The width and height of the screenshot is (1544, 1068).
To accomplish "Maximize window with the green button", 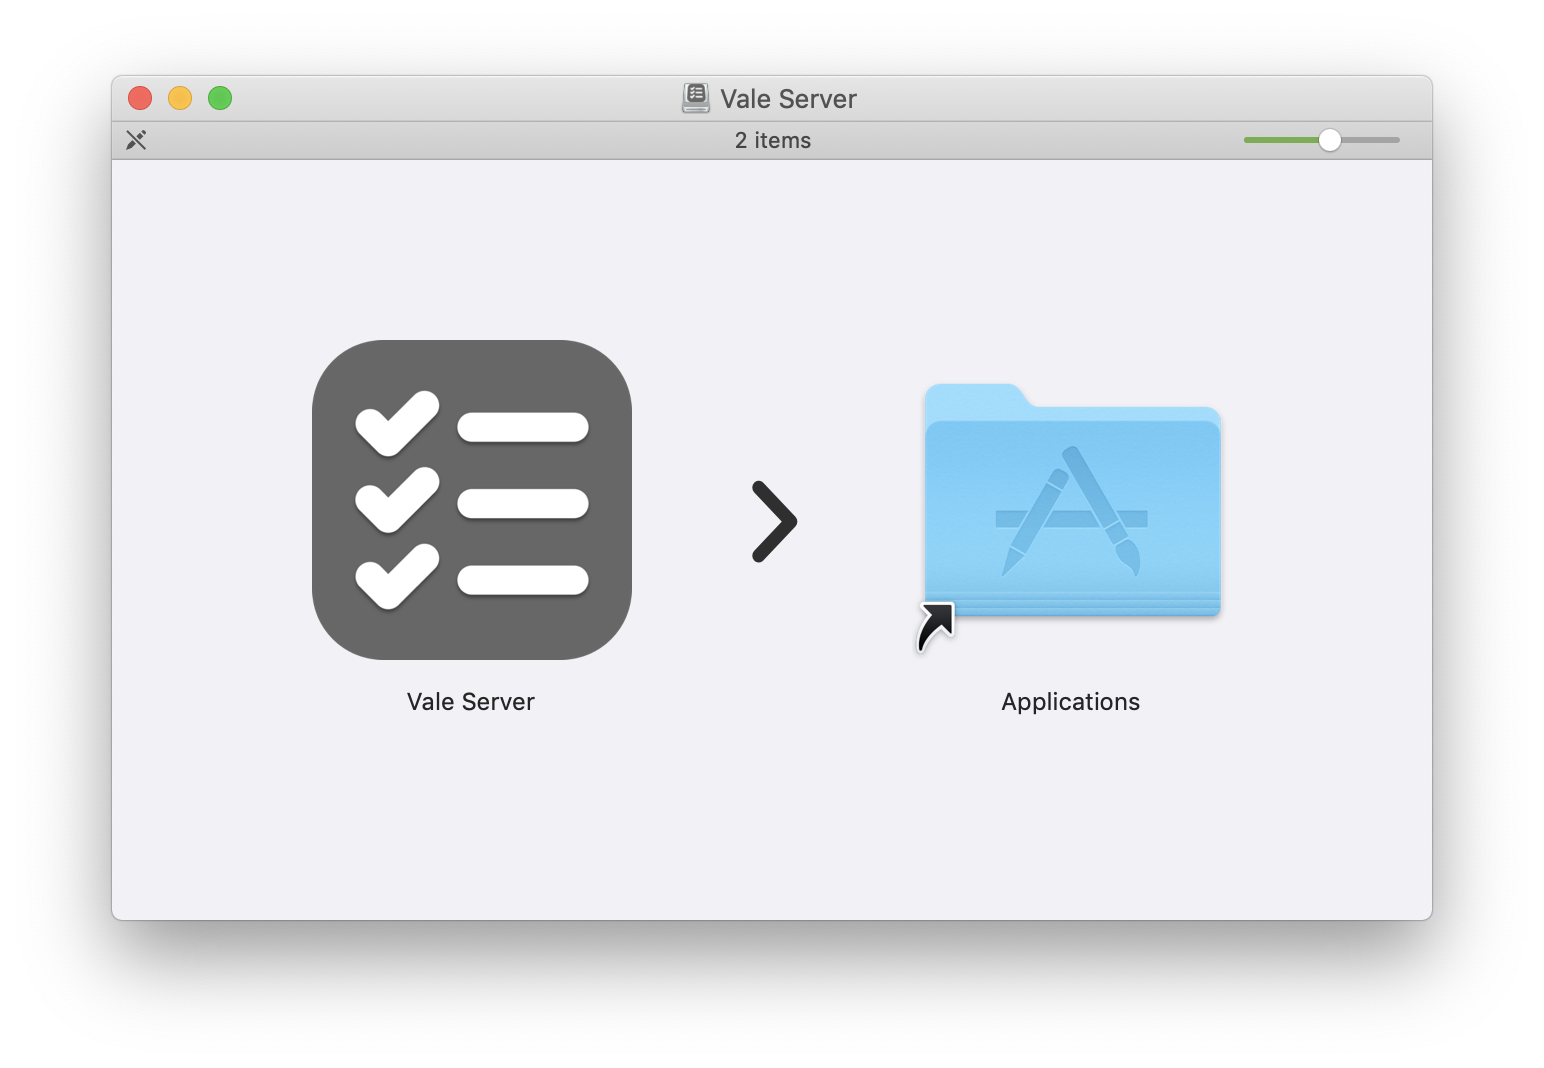I will click(220, 98).
